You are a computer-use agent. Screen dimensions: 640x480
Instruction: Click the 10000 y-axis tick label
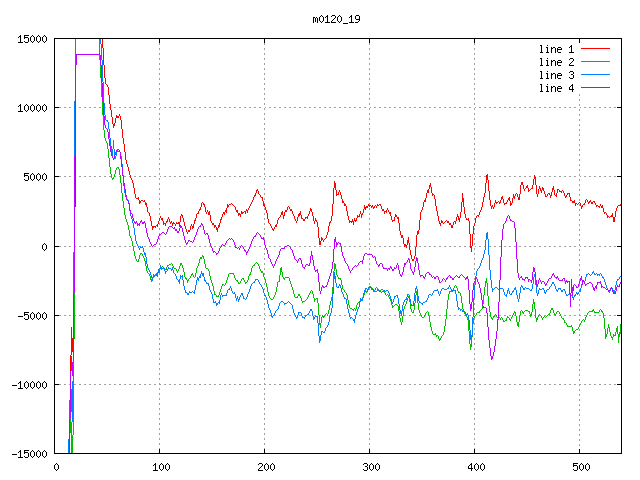click(x=29, y=108)
